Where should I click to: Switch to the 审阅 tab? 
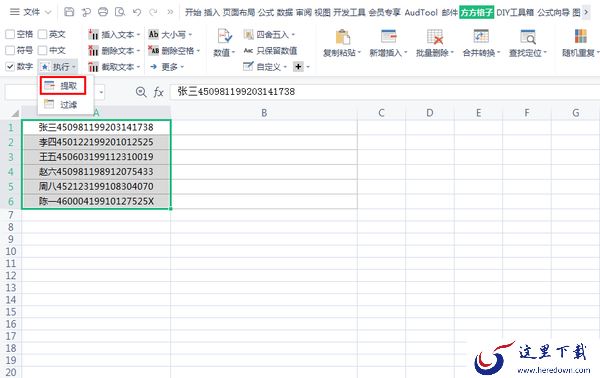[x=303, y=13]
